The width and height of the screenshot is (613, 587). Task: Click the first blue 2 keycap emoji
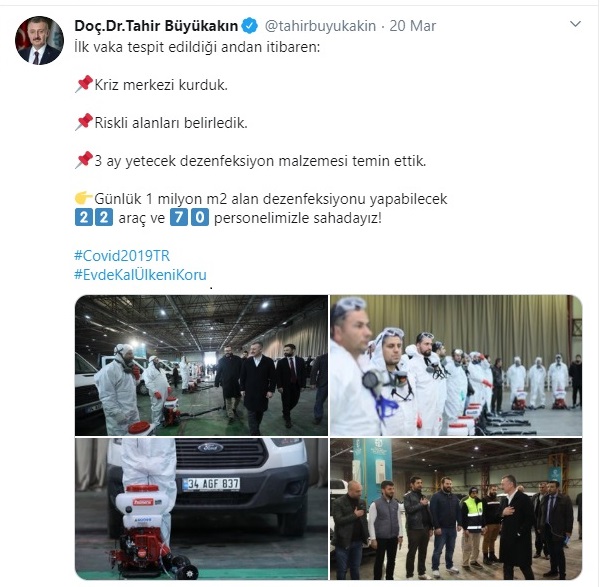click(x=84, y=217)
